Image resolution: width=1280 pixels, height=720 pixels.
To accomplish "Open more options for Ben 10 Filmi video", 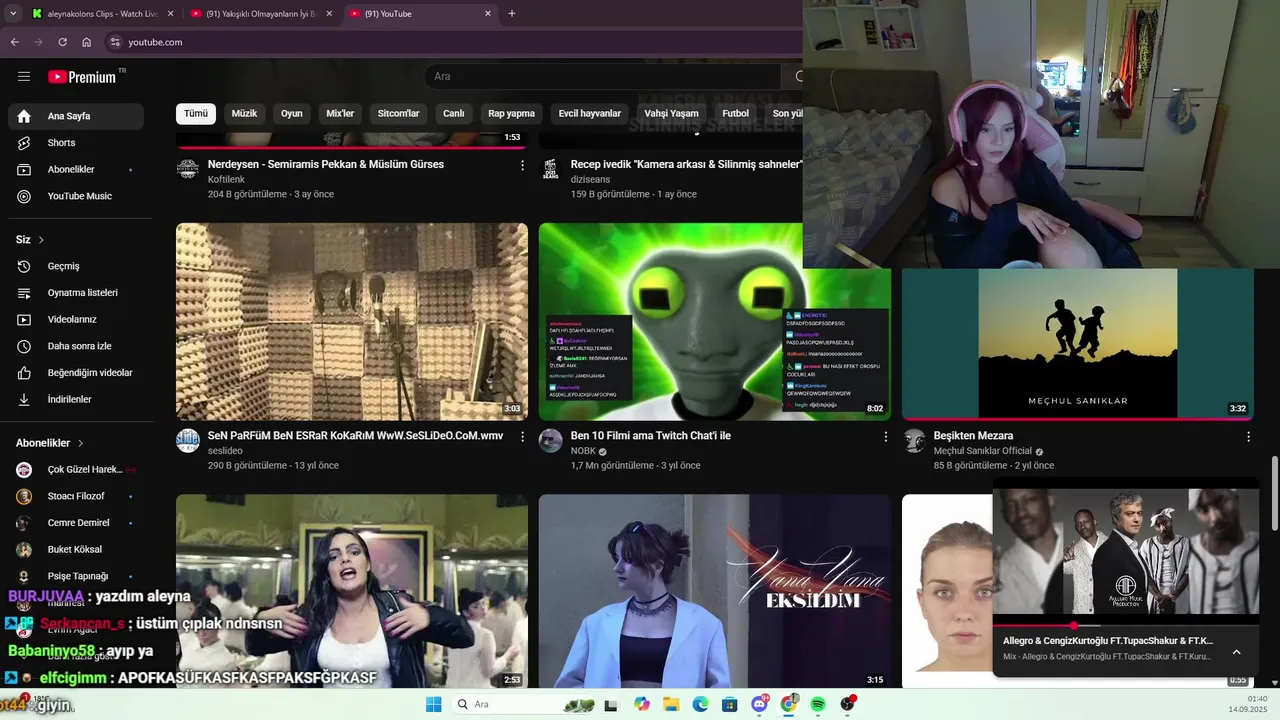I will 885,437.
